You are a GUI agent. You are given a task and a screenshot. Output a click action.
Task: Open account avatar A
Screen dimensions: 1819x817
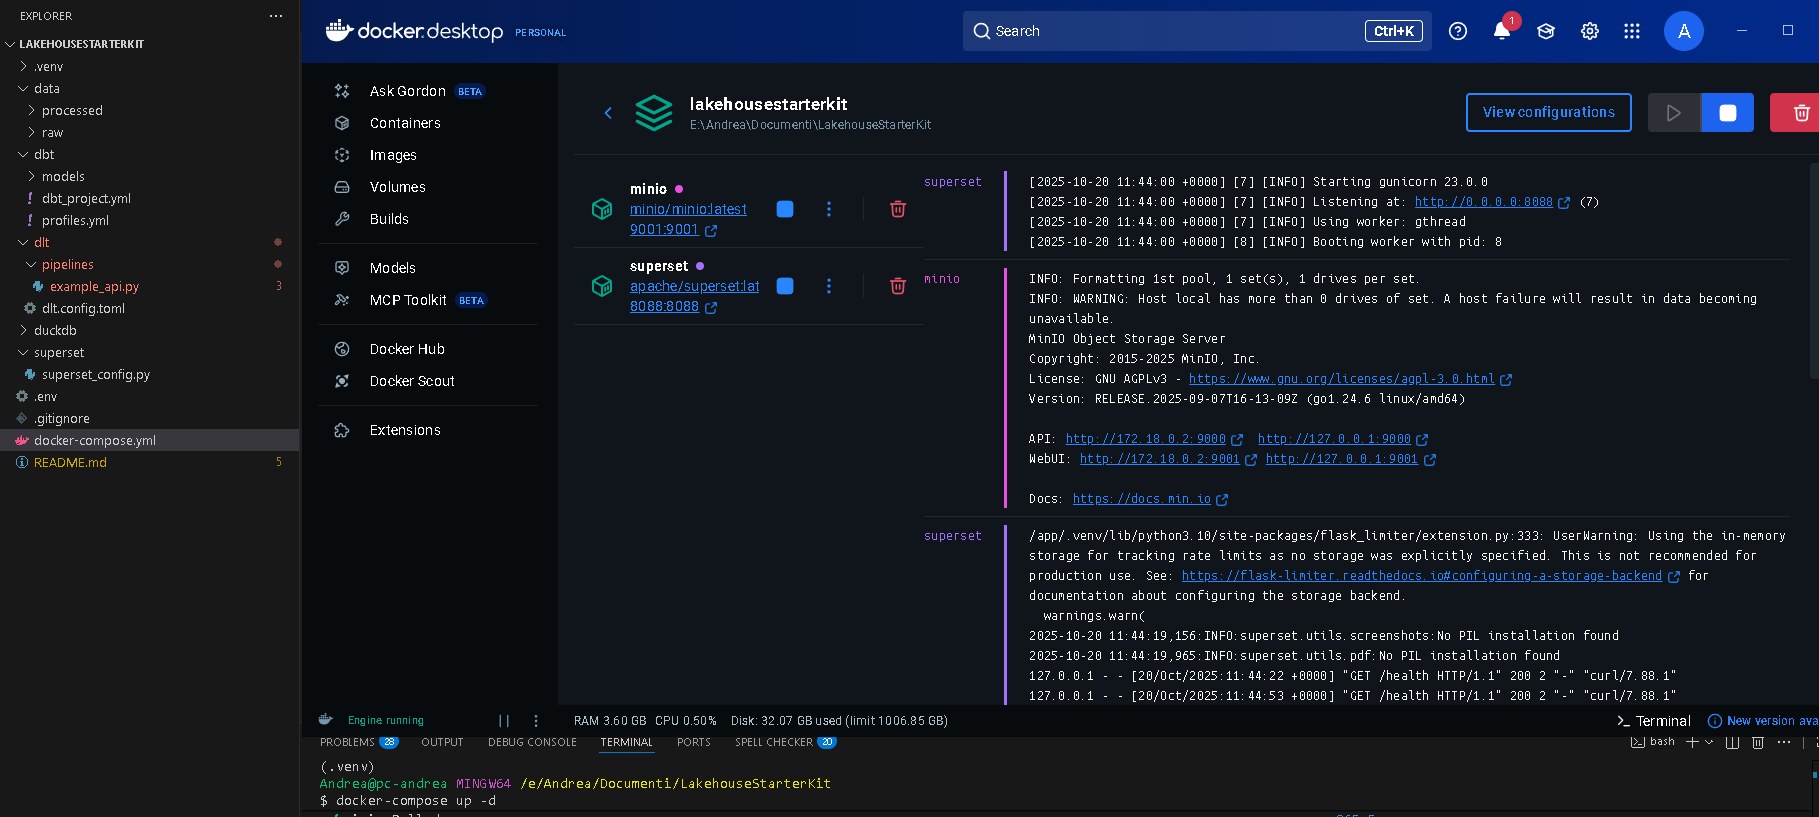click(x=1684, y=31)
